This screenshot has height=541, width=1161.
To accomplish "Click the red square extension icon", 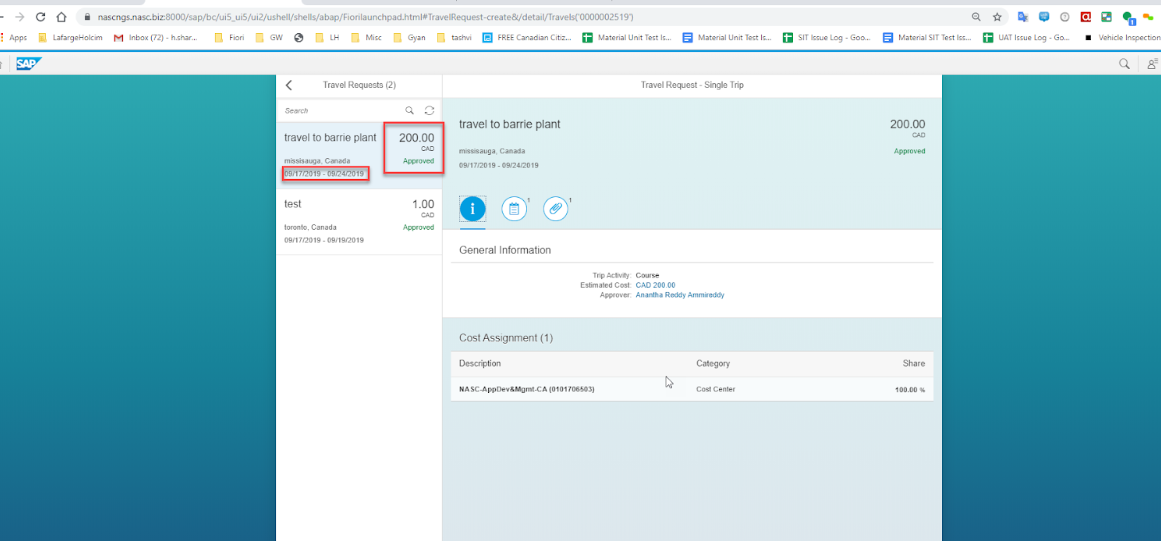I will point(1085,16).
